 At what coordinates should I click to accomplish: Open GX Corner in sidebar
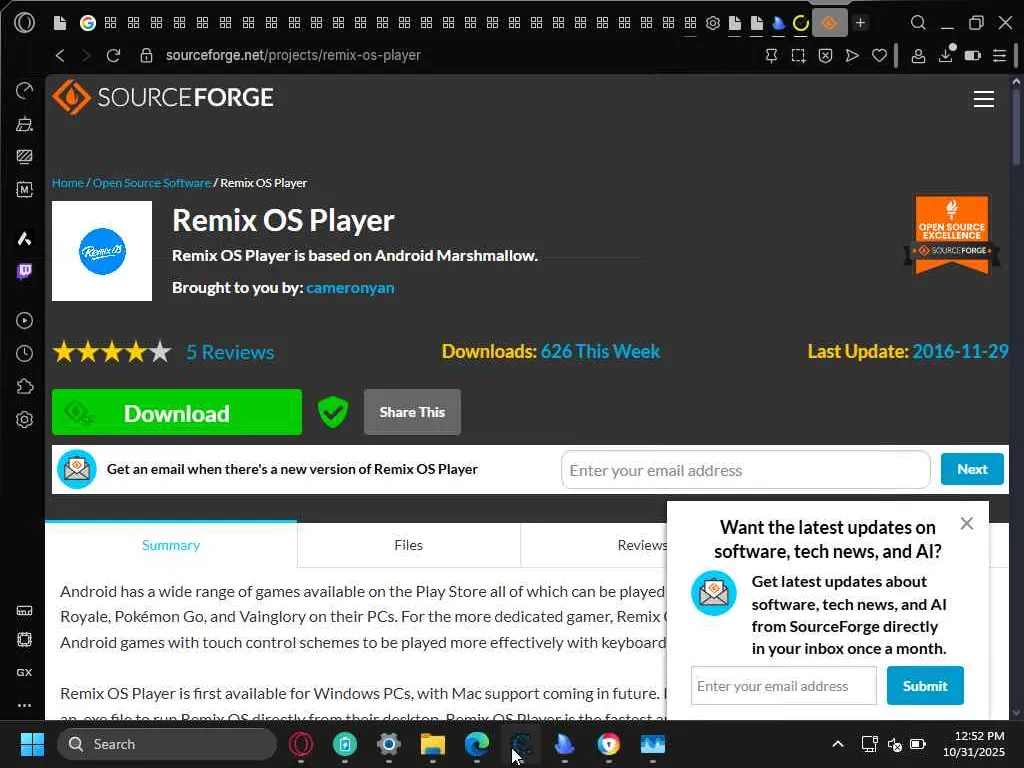[24, 672]
